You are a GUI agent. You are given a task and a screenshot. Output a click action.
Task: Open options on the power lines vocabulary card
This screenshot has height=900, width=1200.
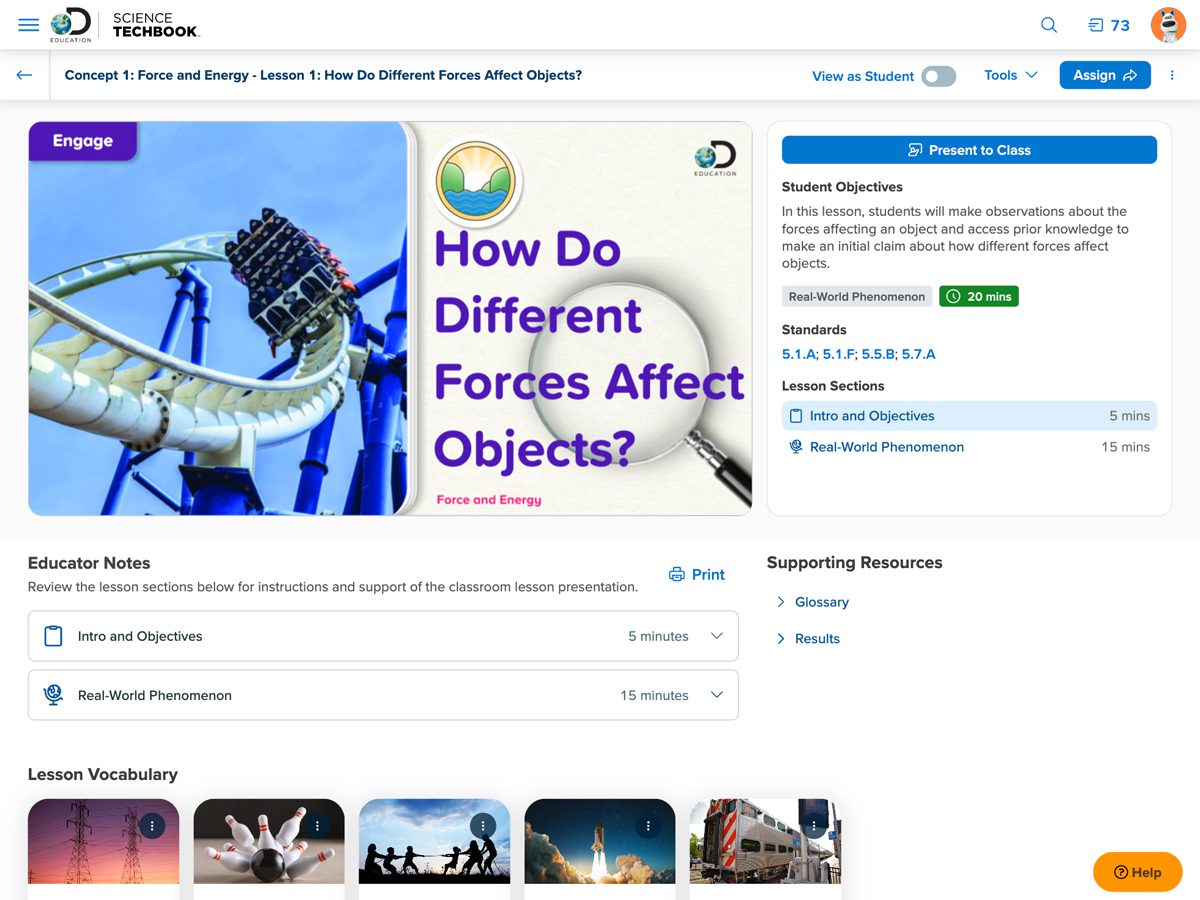pos(151,826)
